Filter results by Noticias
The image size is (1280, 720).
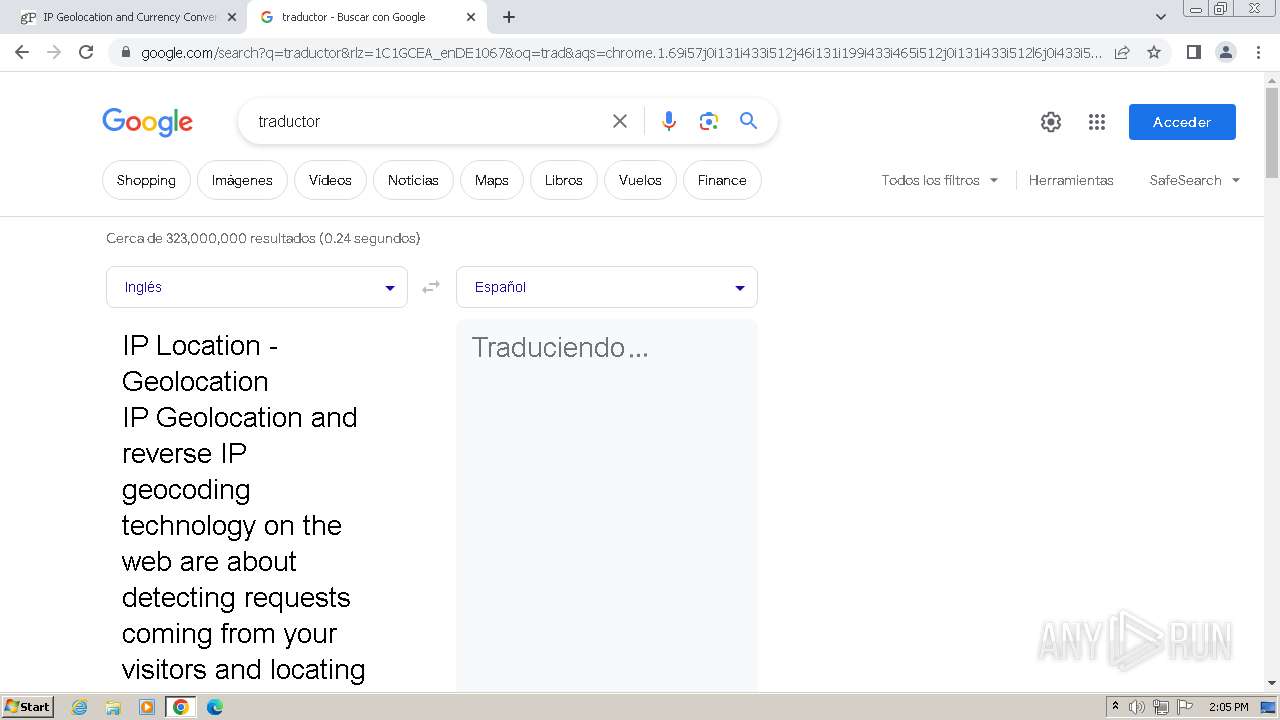413,180
